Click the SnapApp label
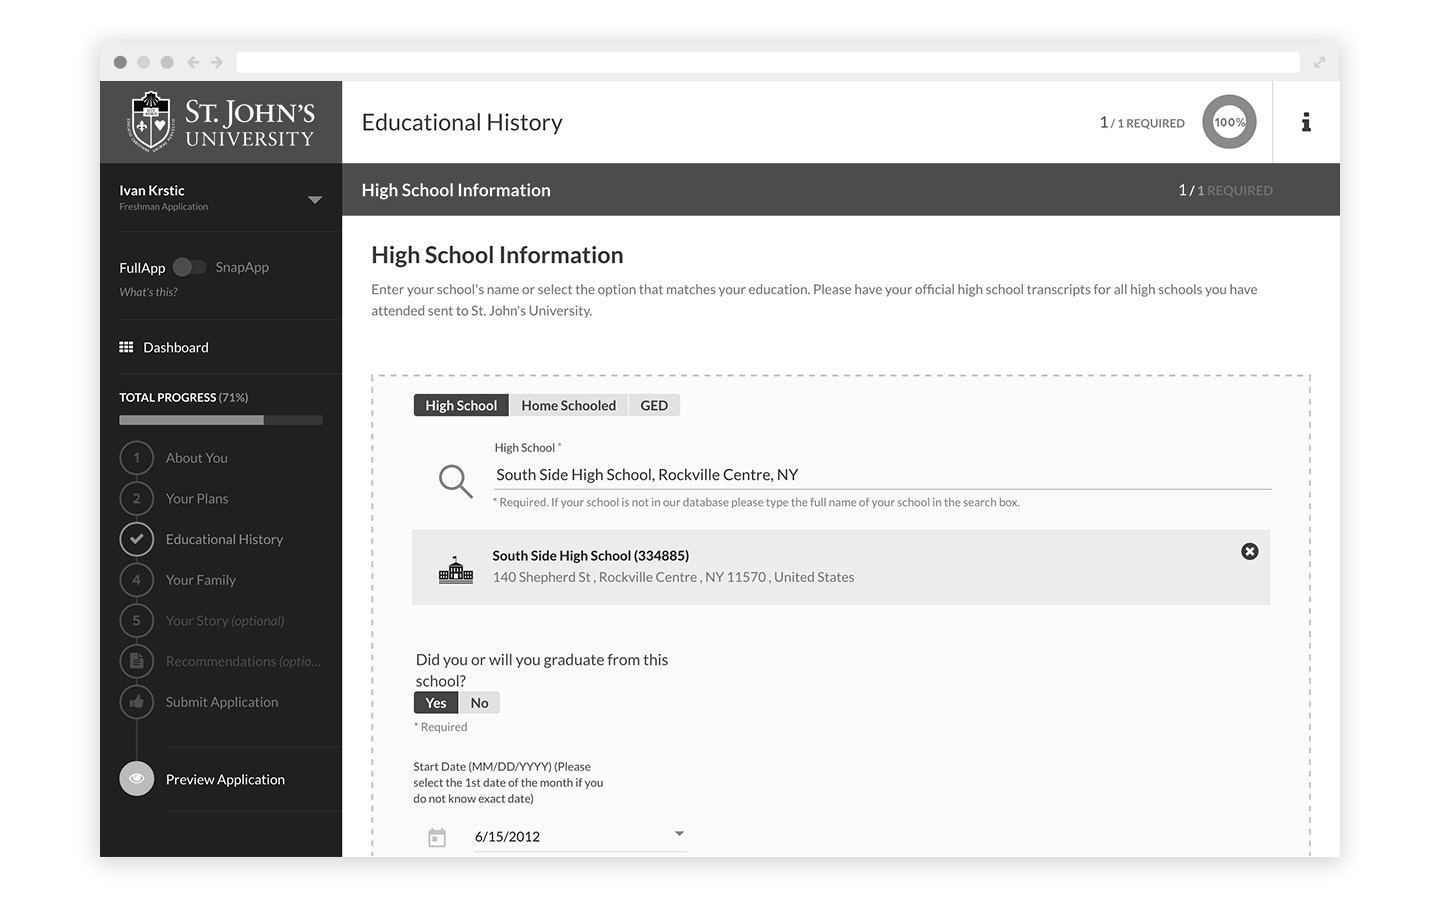This screenshot has width=1440, height=900. (242, 267)
